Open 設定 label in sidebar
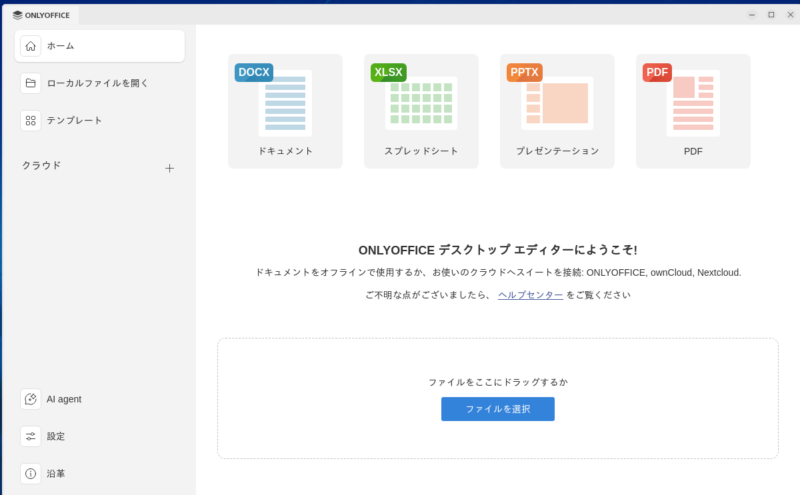This screenshot has width=800, height=495. [x=56, y=436]
